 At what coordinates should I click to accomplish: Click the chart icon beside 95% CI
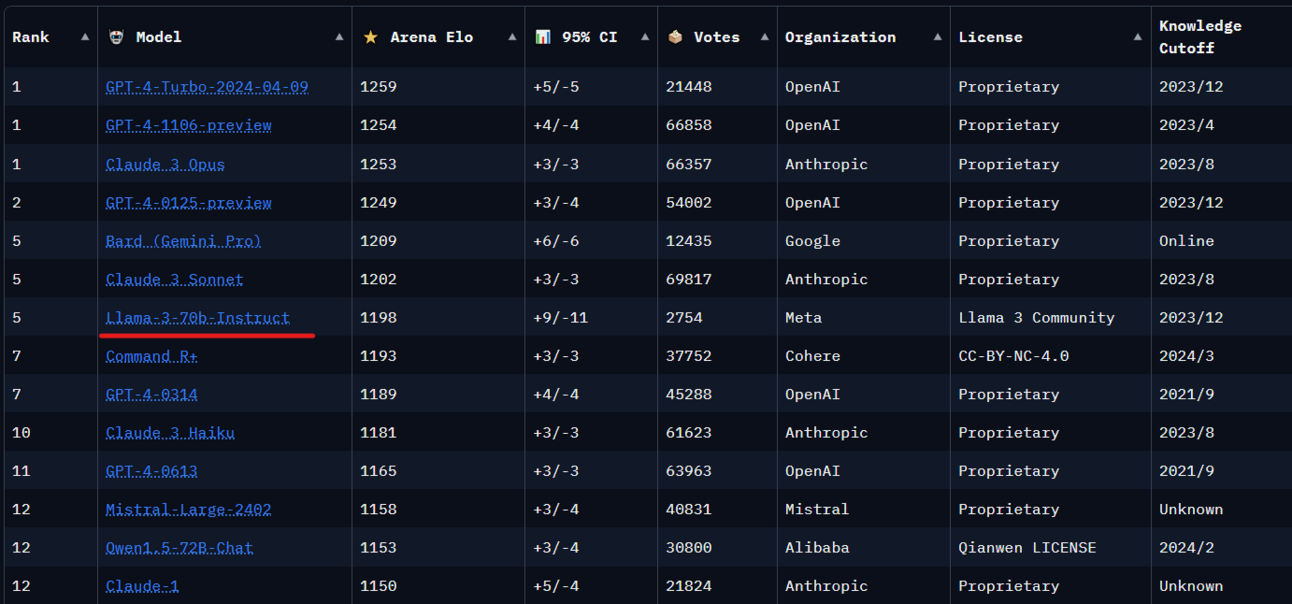pos(543,37)
